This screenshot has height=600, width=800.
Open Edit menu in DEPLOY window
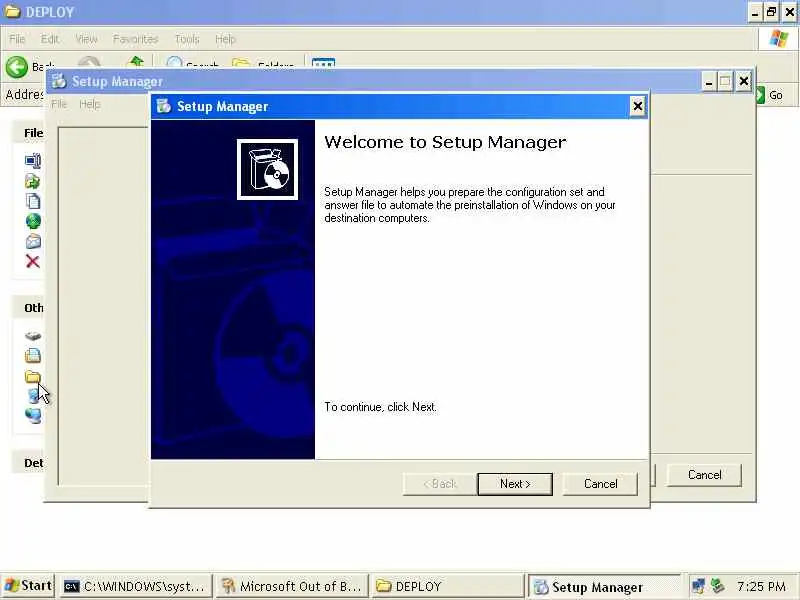tap(50, 39)
